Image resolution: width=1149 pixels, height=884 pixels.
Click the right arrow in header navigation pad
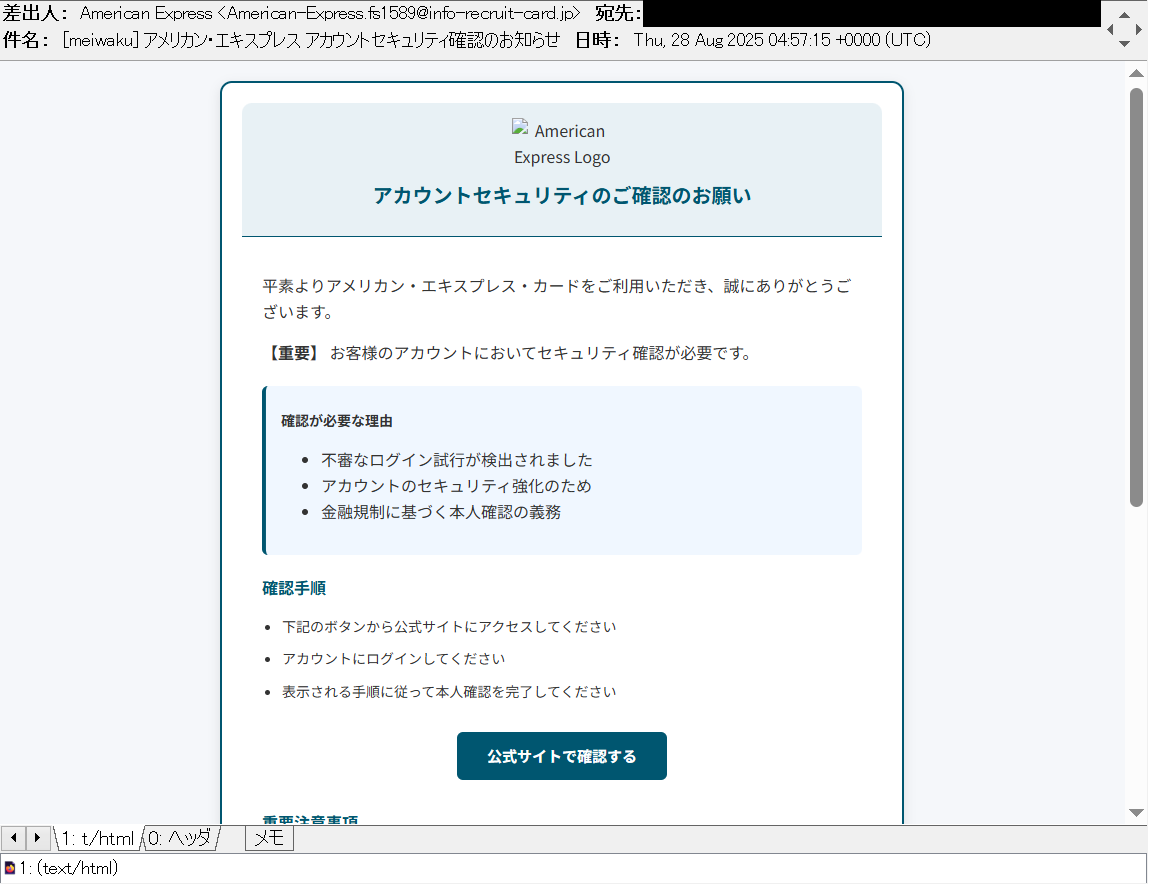pos(1138,29)
